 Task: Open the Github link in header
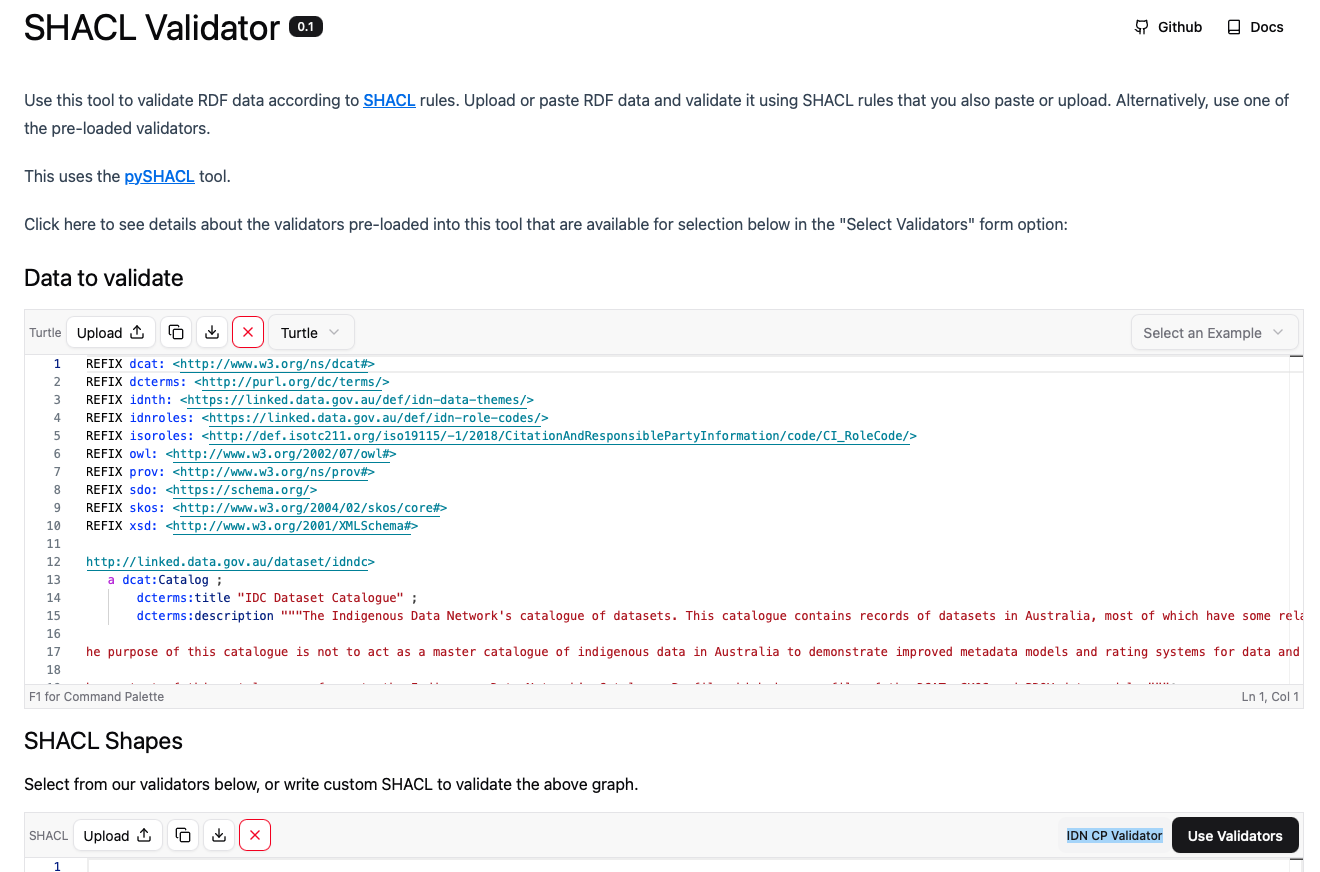[x=1168, y=27]
